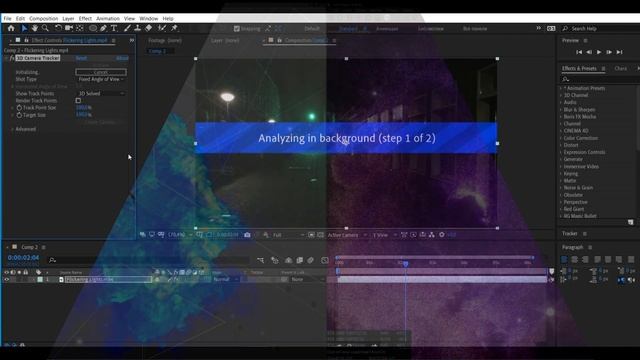The height and width of the screenshot is (360, 640).
Task: Play the preview
Action: pyautogui.click(x=599, y=52)
